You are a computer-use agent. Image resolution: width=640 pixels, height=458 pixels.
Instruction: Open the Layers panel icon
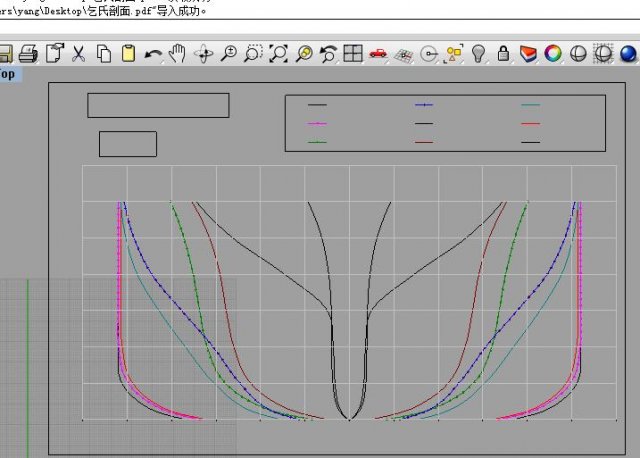click(529, 54)
